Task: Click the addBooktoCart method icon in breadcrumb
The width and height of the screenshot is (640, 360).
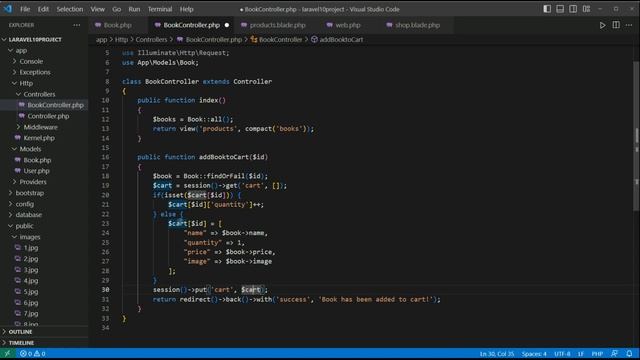Action: pos(314,40)
